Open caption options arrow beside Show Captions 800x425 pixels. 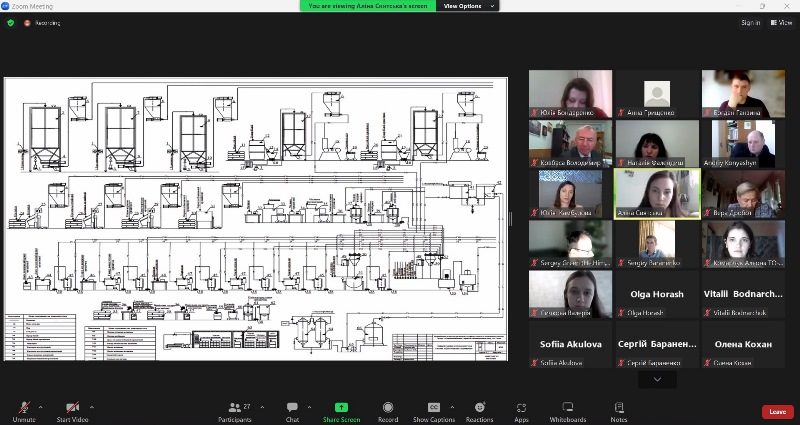452,407
